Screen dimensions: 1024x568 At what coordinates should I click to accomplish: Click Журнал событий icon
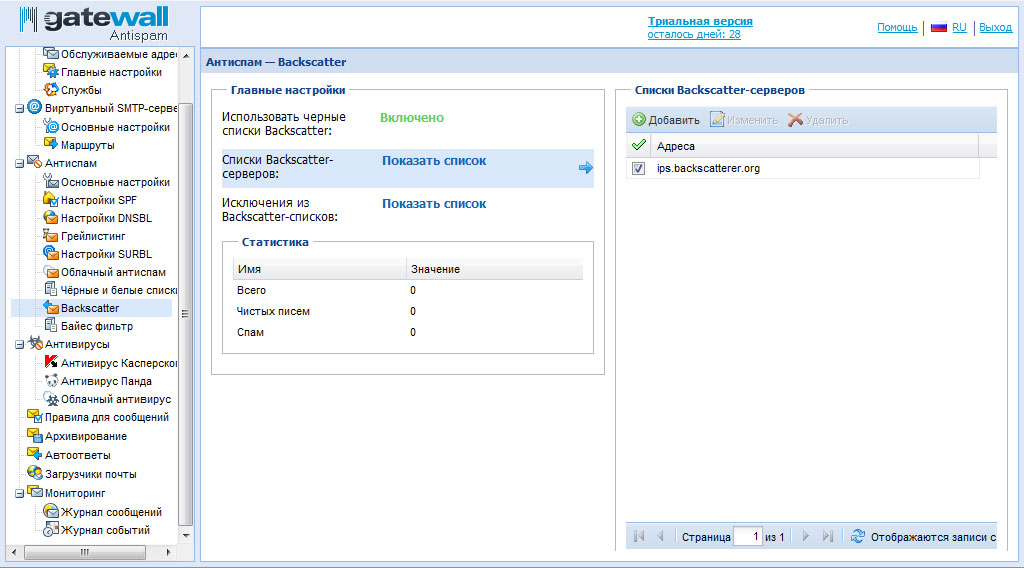(x=51, y=529)
